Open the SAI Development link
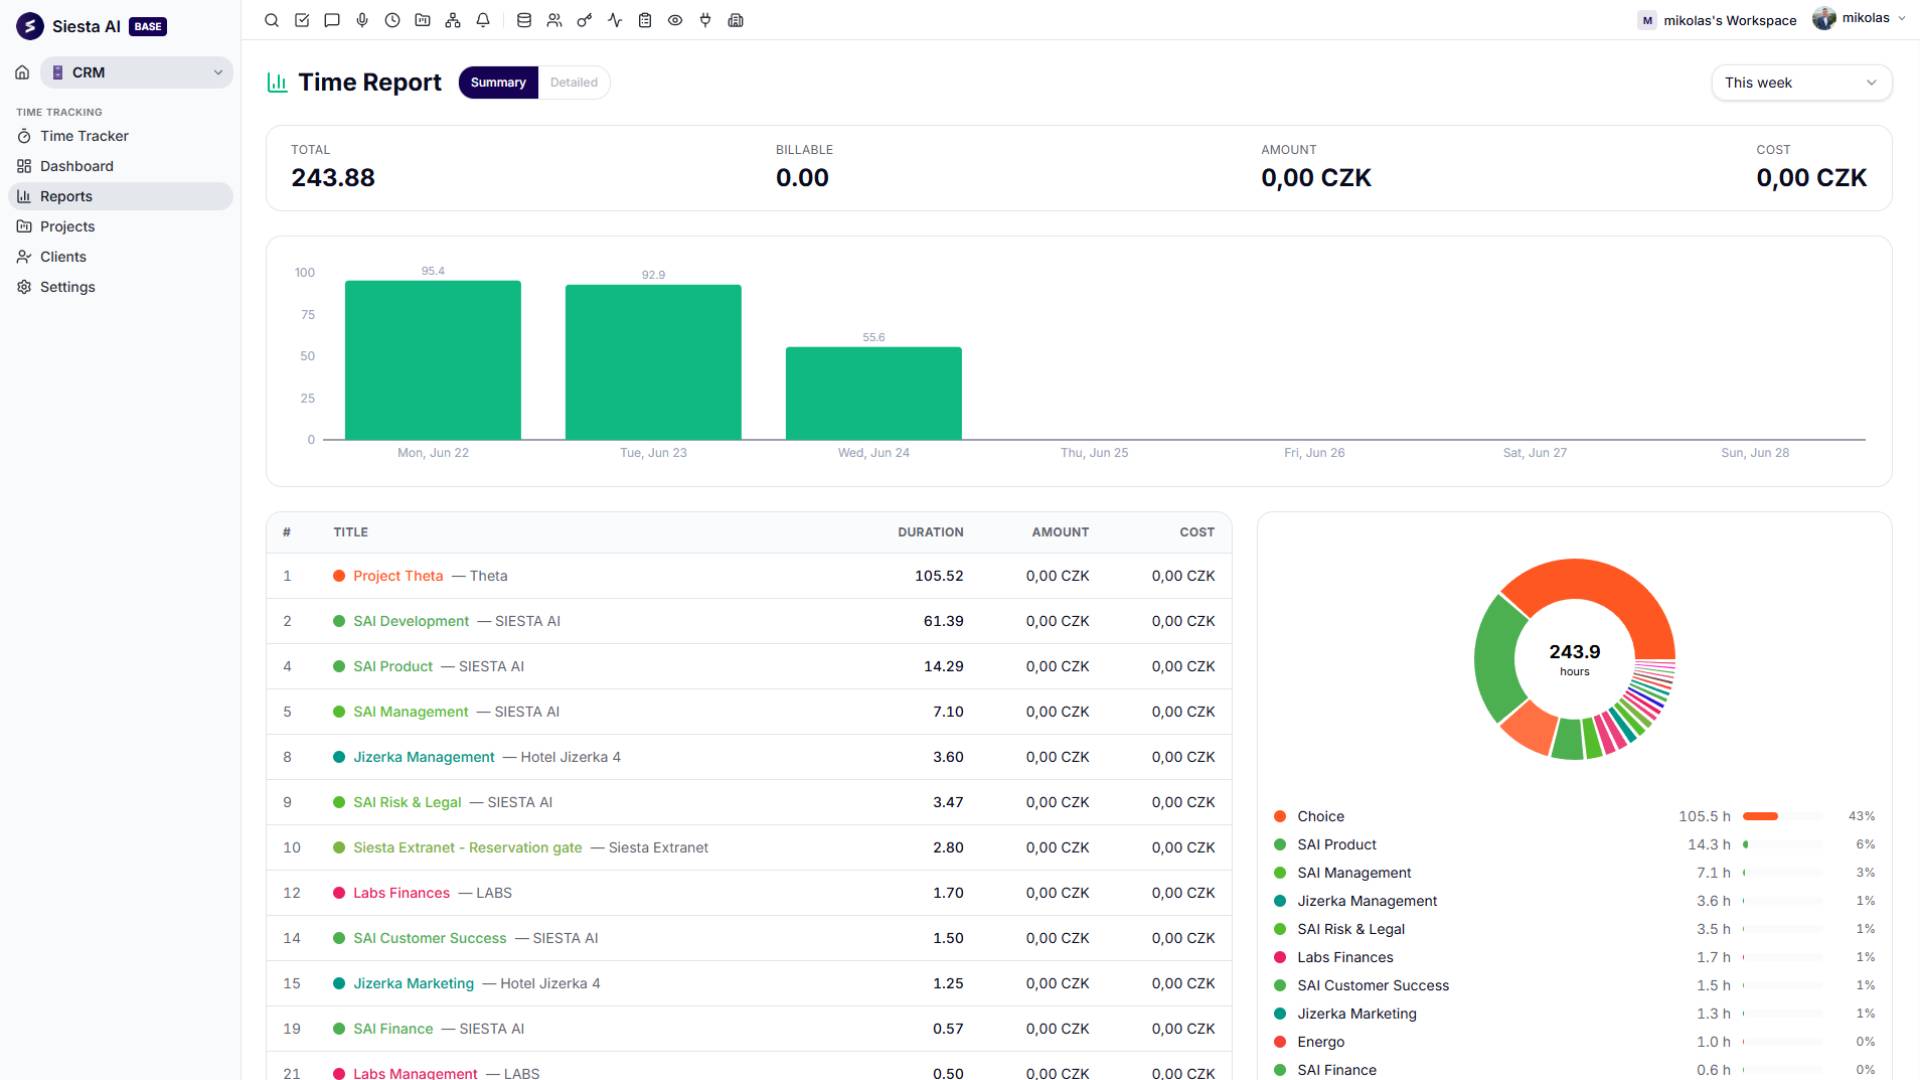 tap(411, 621)
